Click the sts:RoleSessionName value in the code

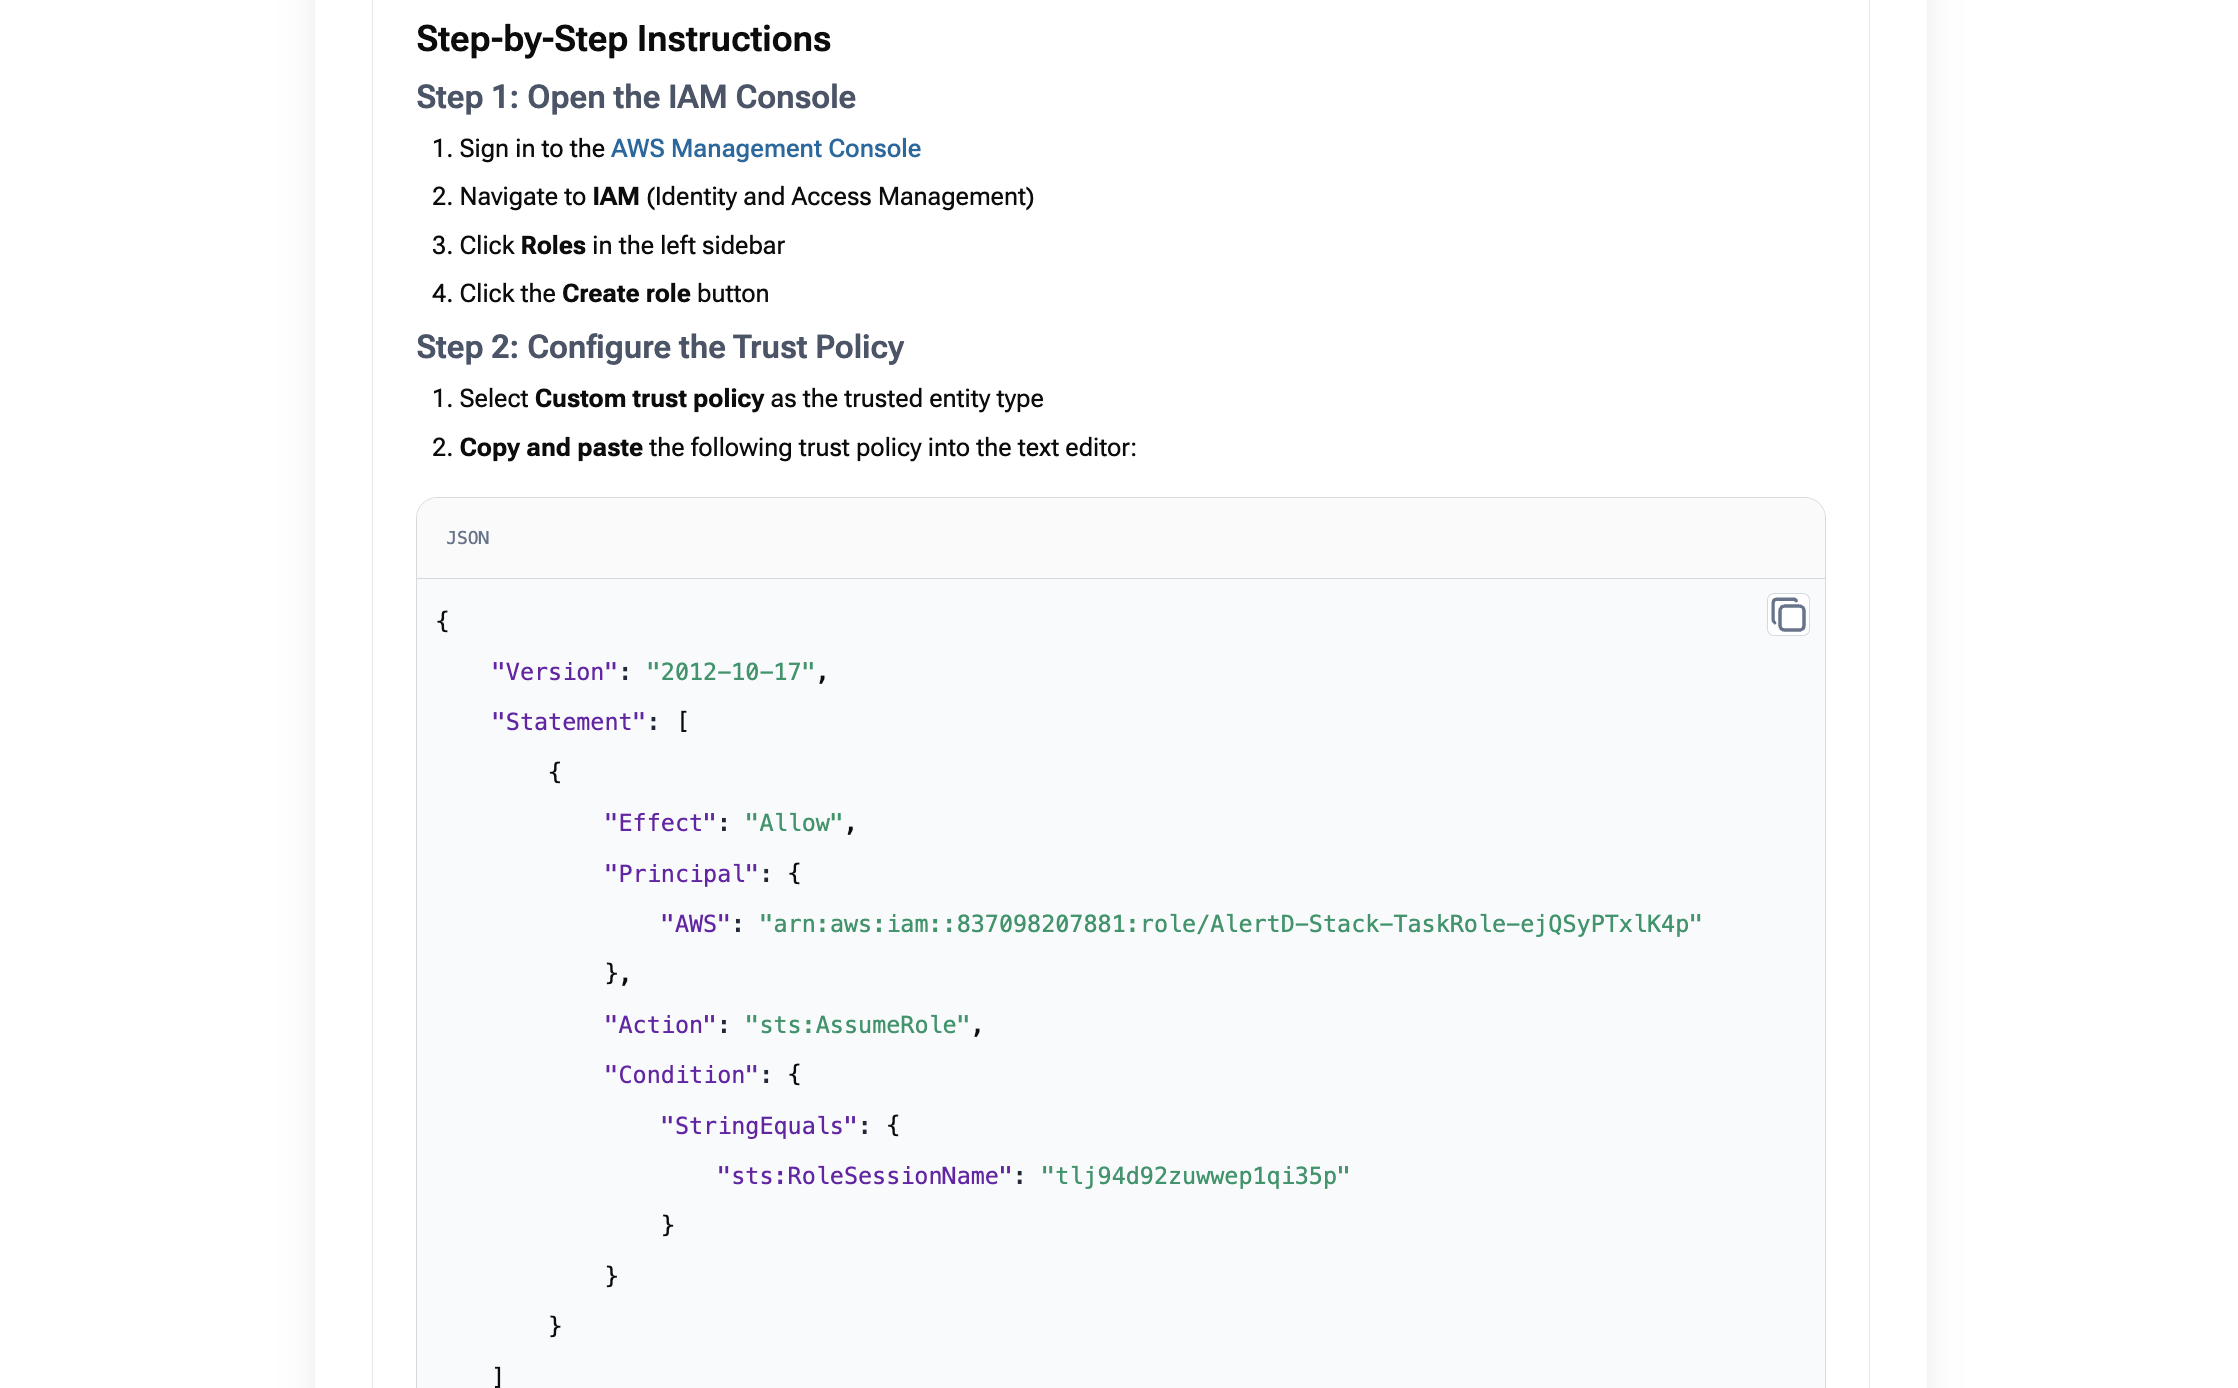coord(1196,1175)
